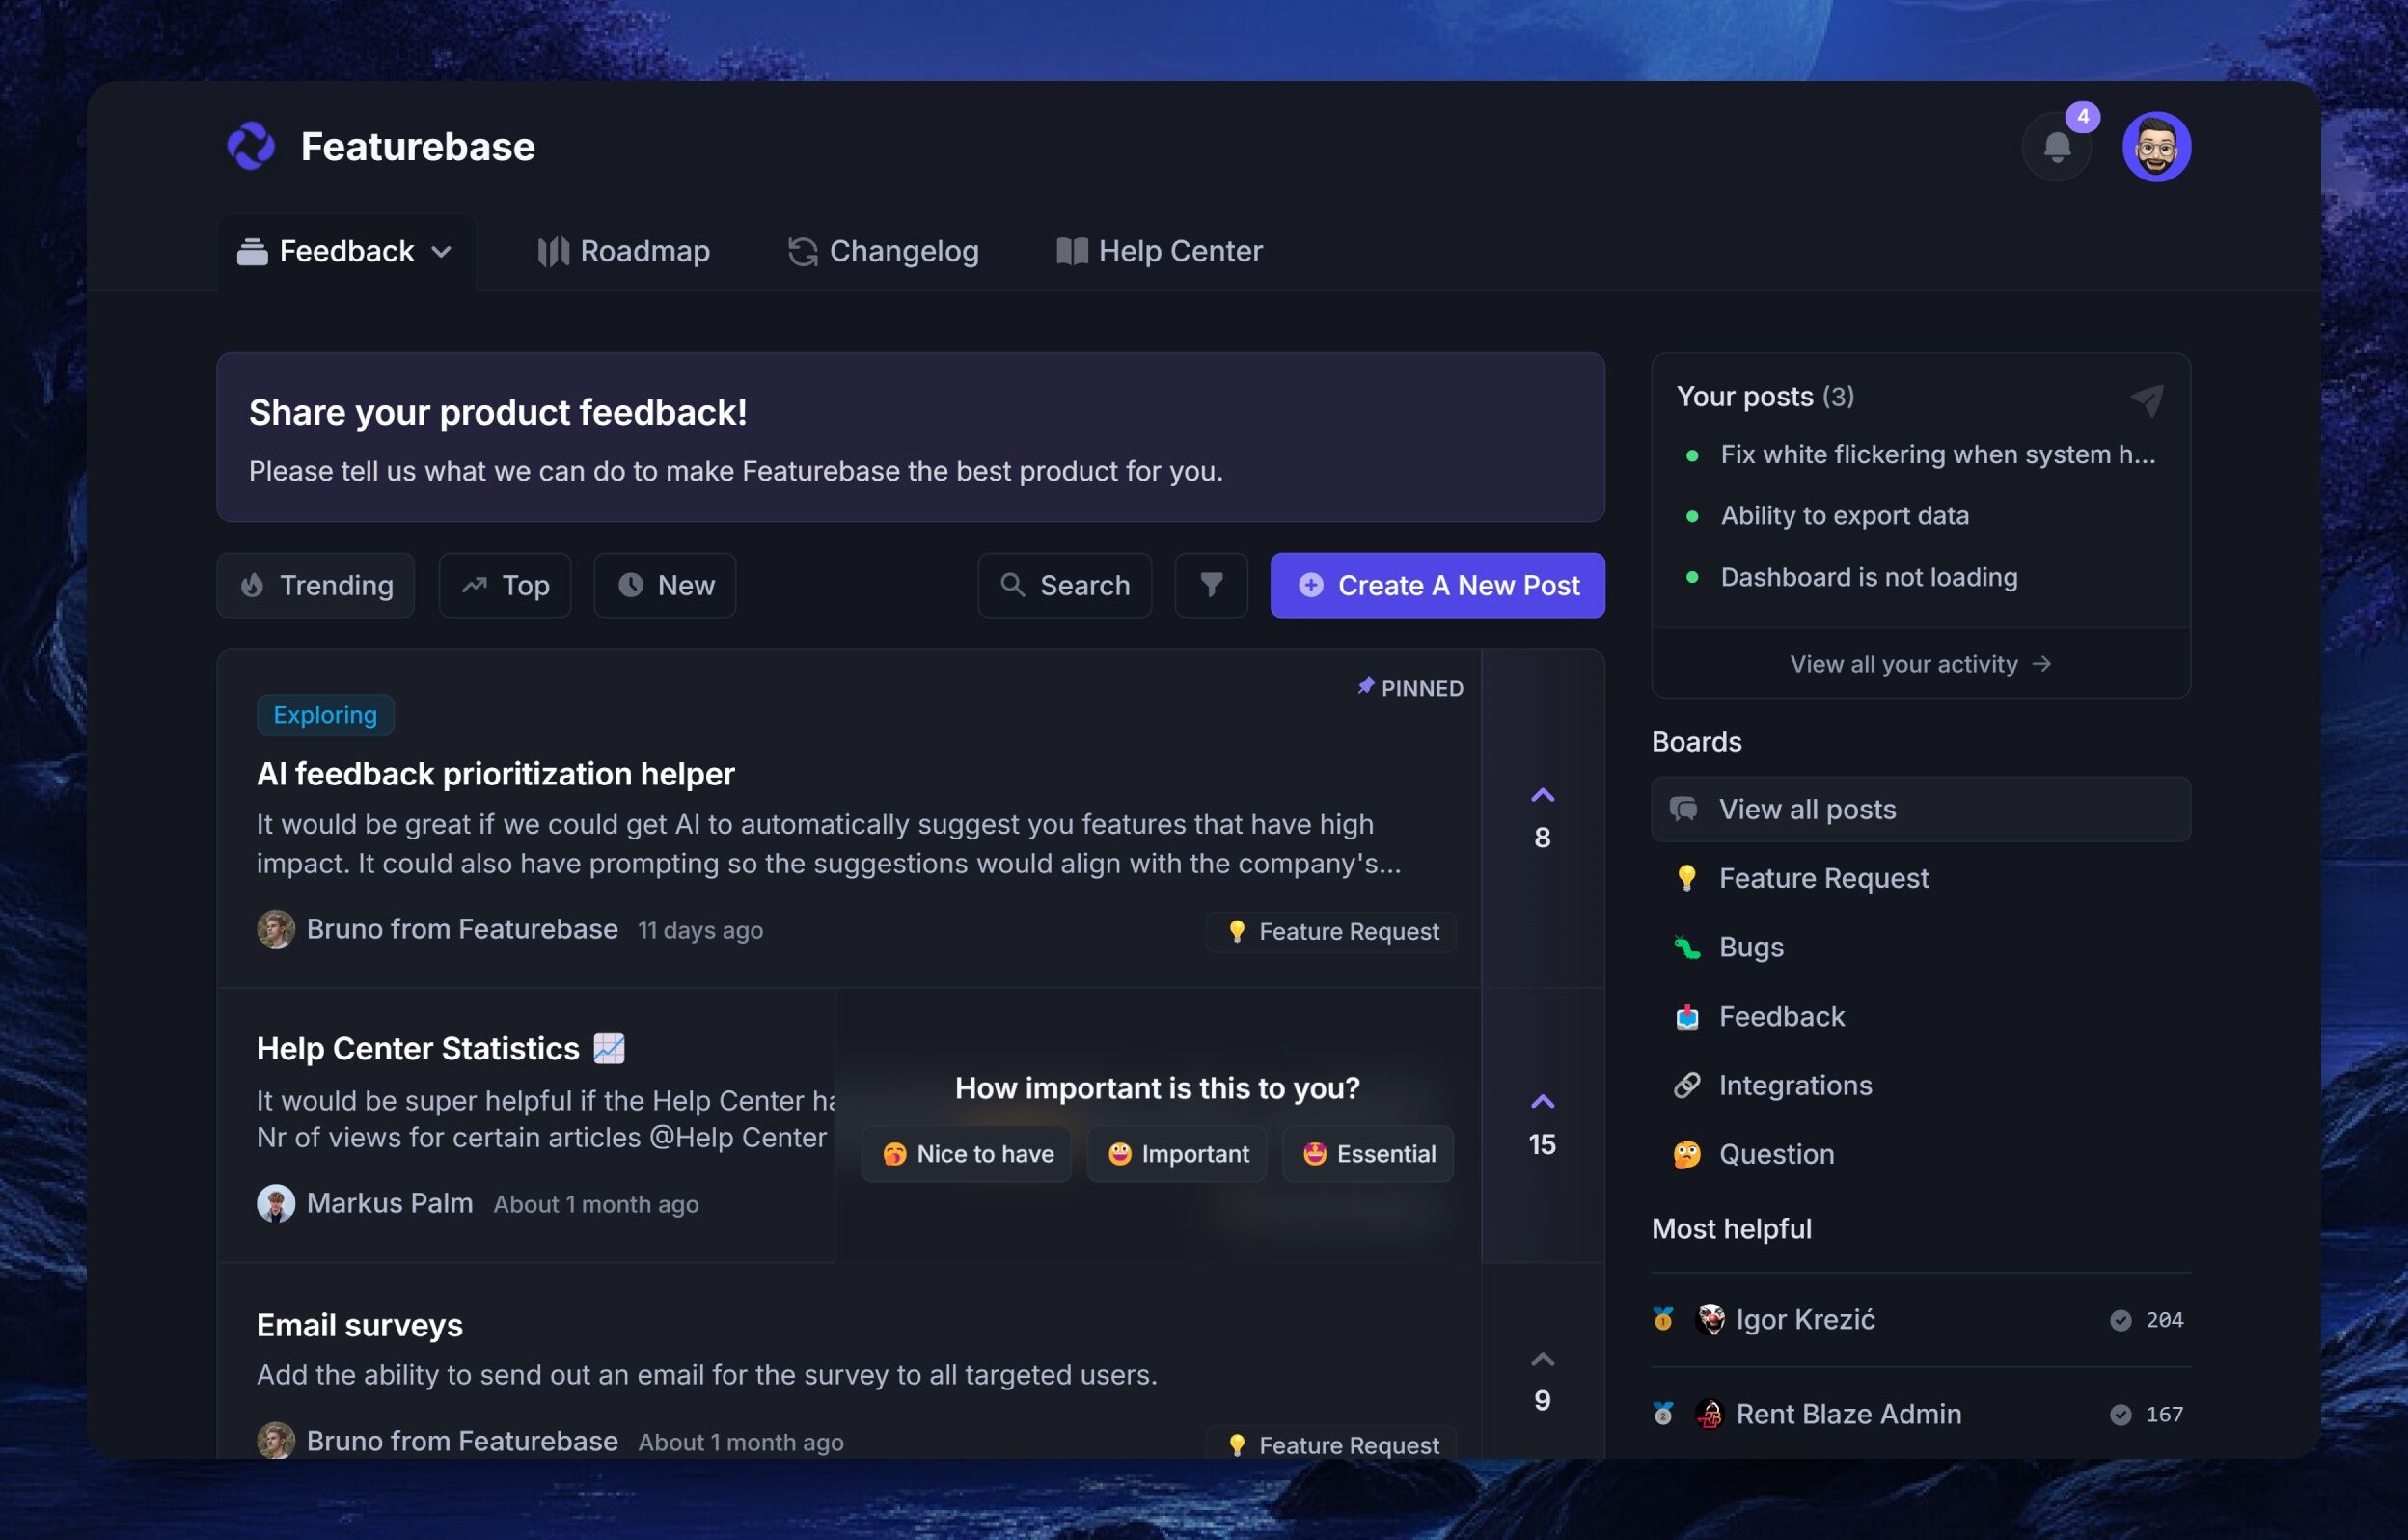
Task: Click the Featurebase logo icon
Action: click(x=251, y=146)
